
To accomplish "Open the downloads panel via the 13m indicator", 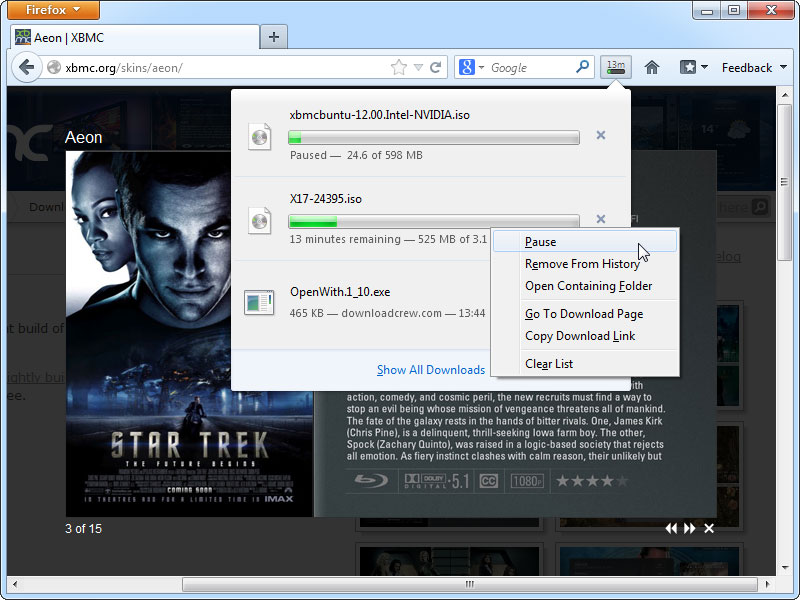I will point(617,67).
